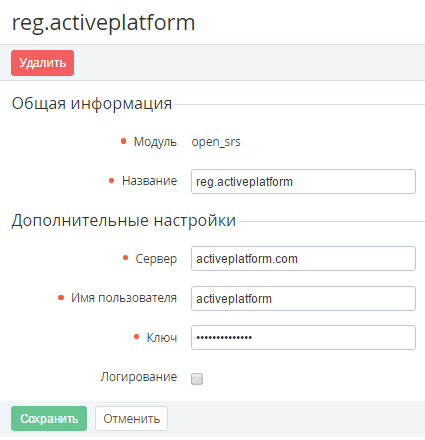Click the Название field label

[x=149, y=181]
